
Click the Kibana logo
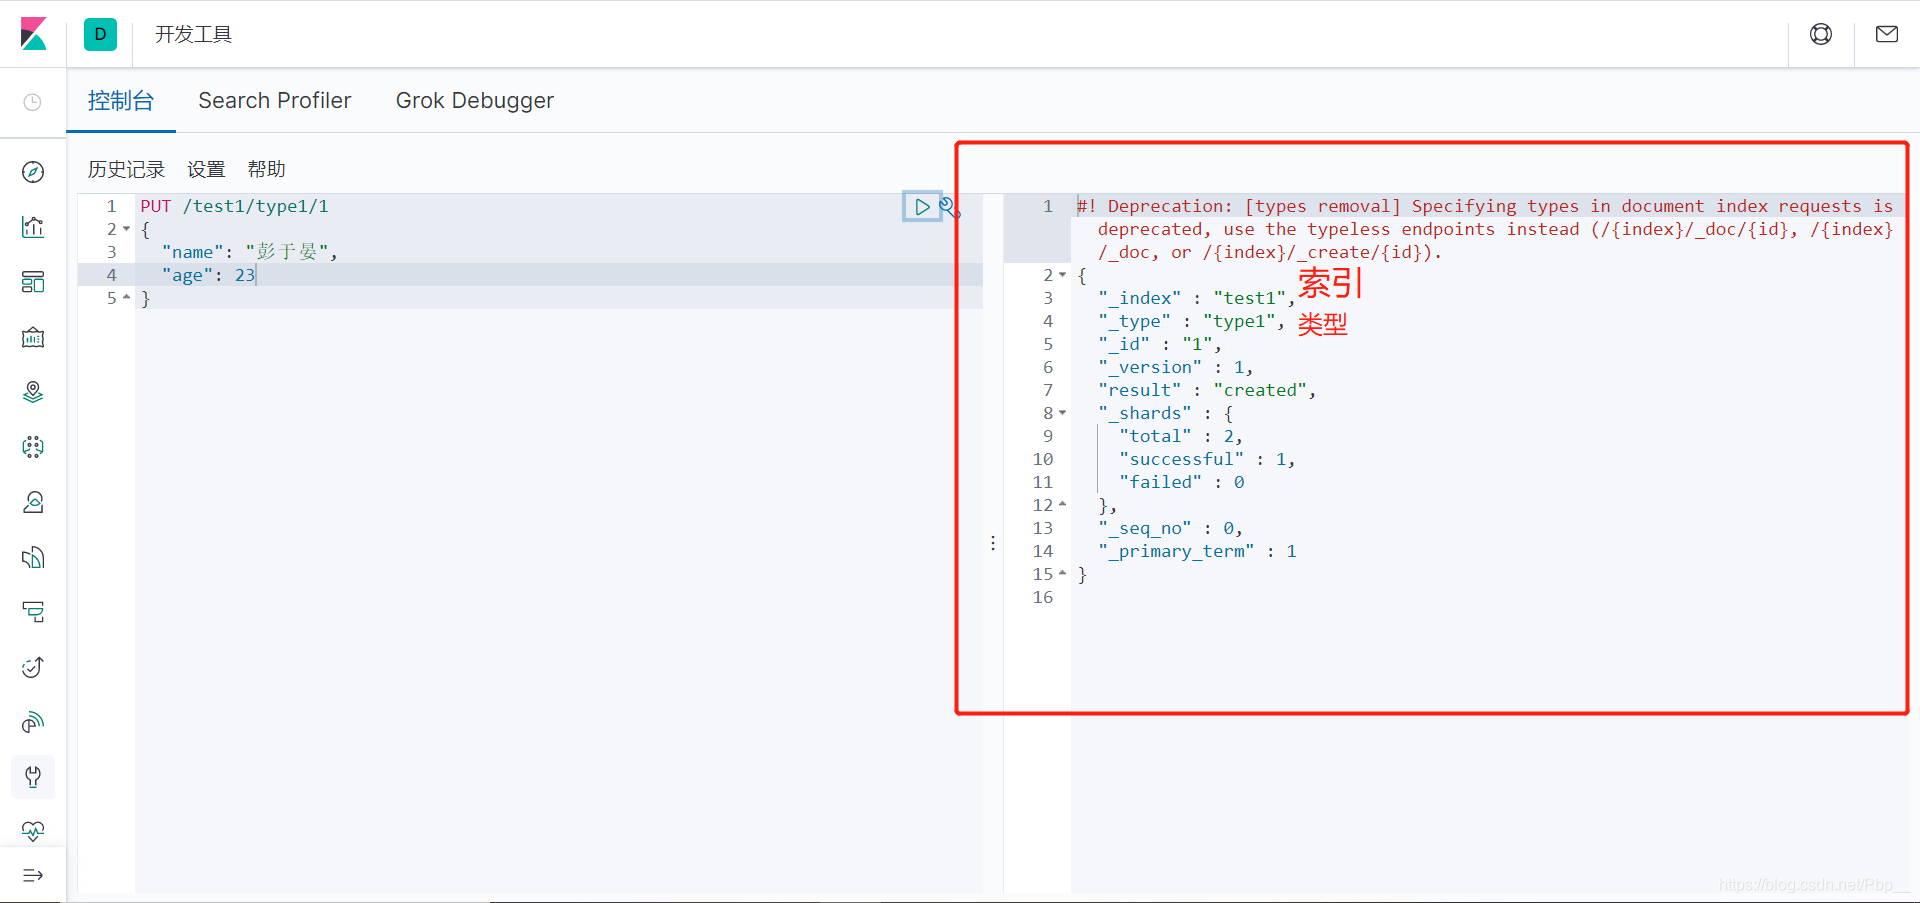tap(33, 34)
